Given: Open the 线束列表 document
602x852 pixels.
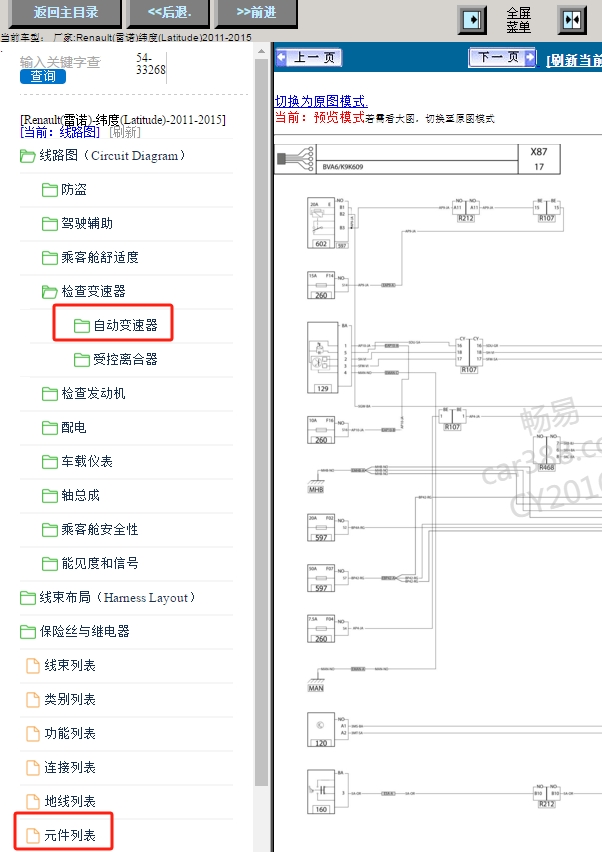Looking at the screenshot, I should [61, 665].
